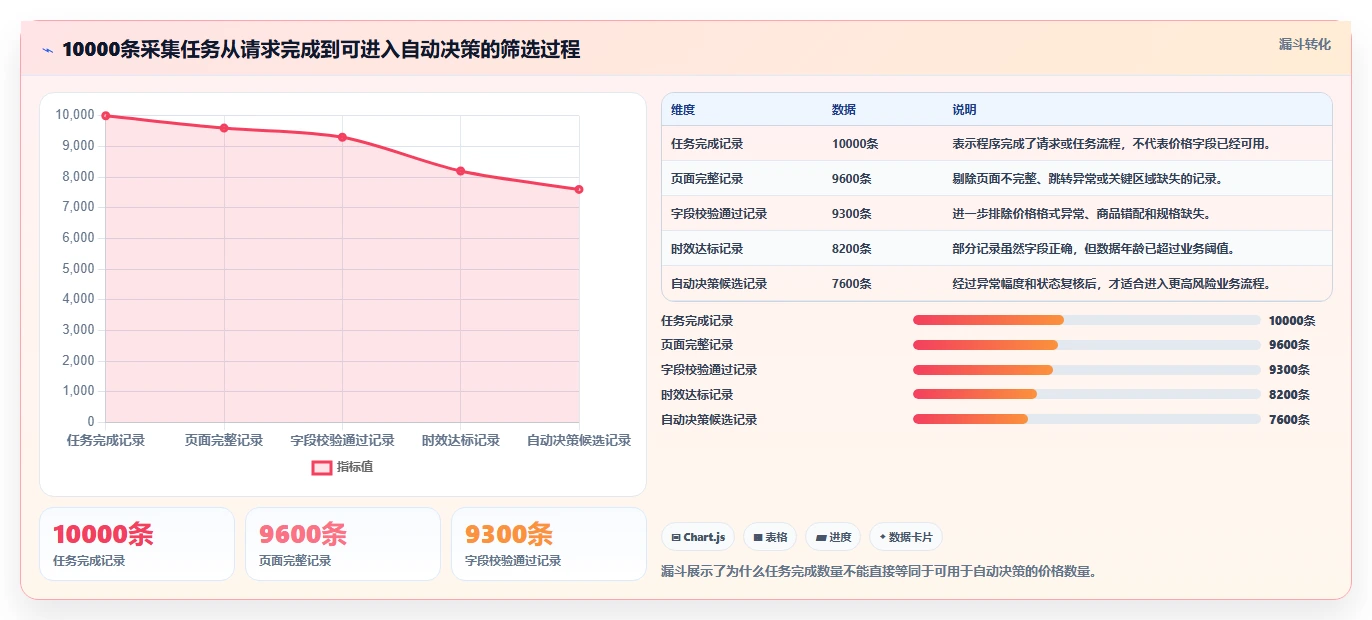Click the 10000条 任务完成记录 data card

point(137,544)
